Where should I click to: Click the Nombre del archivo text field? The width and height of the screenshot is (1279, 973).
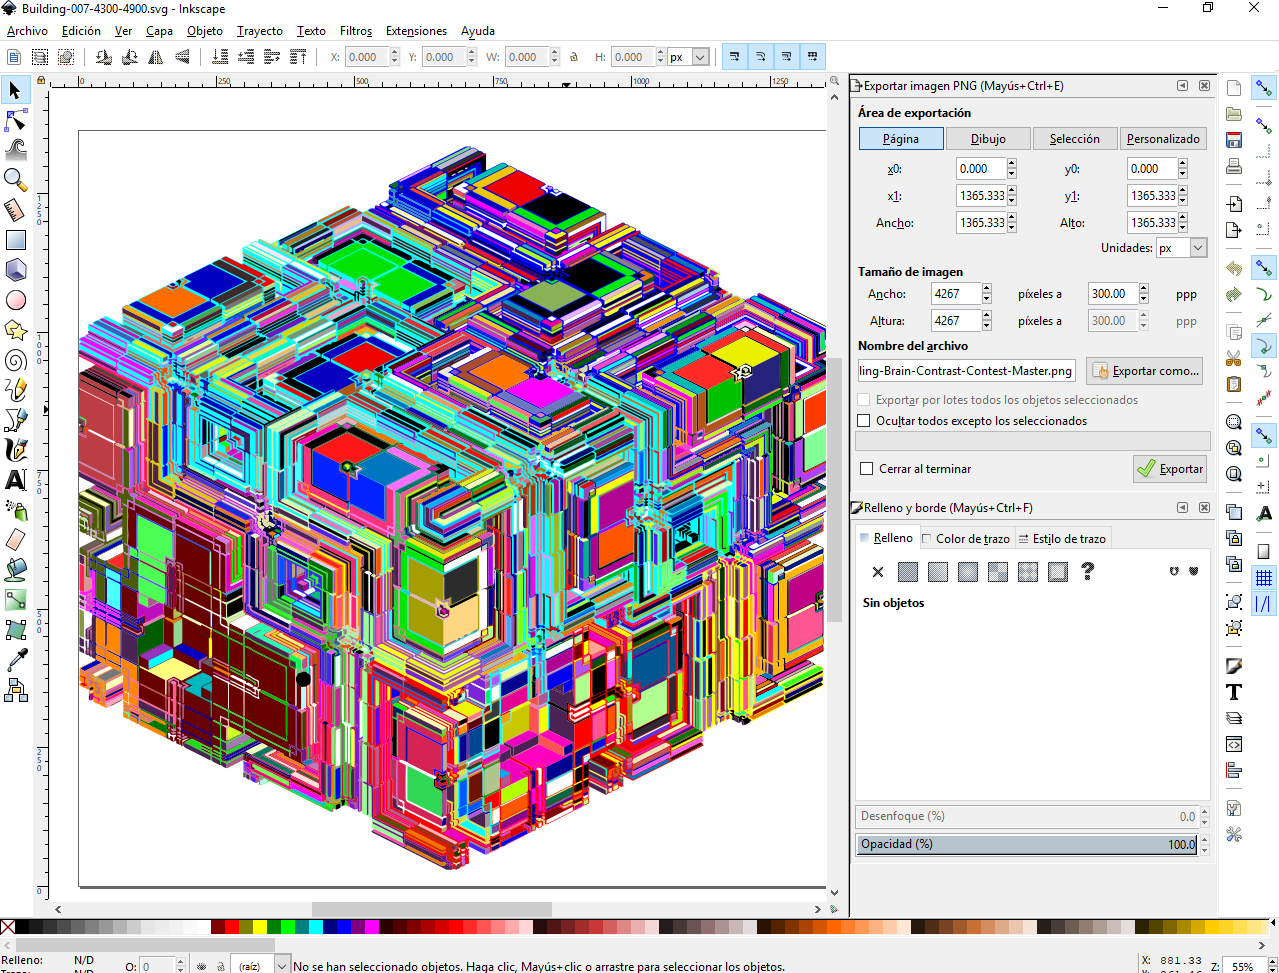click(x=965, y=371)
